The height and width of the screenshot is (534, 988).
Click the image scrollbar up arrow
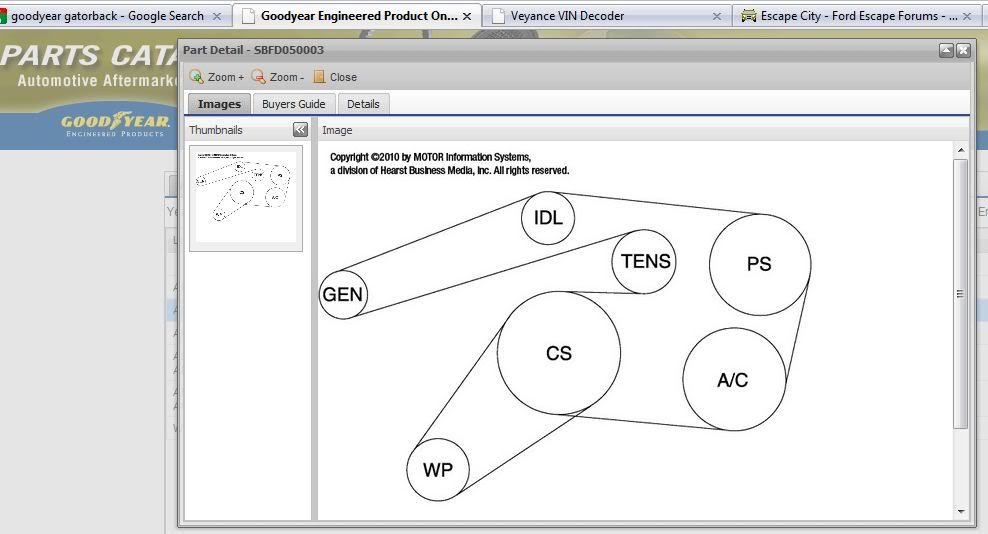(961, 150)
